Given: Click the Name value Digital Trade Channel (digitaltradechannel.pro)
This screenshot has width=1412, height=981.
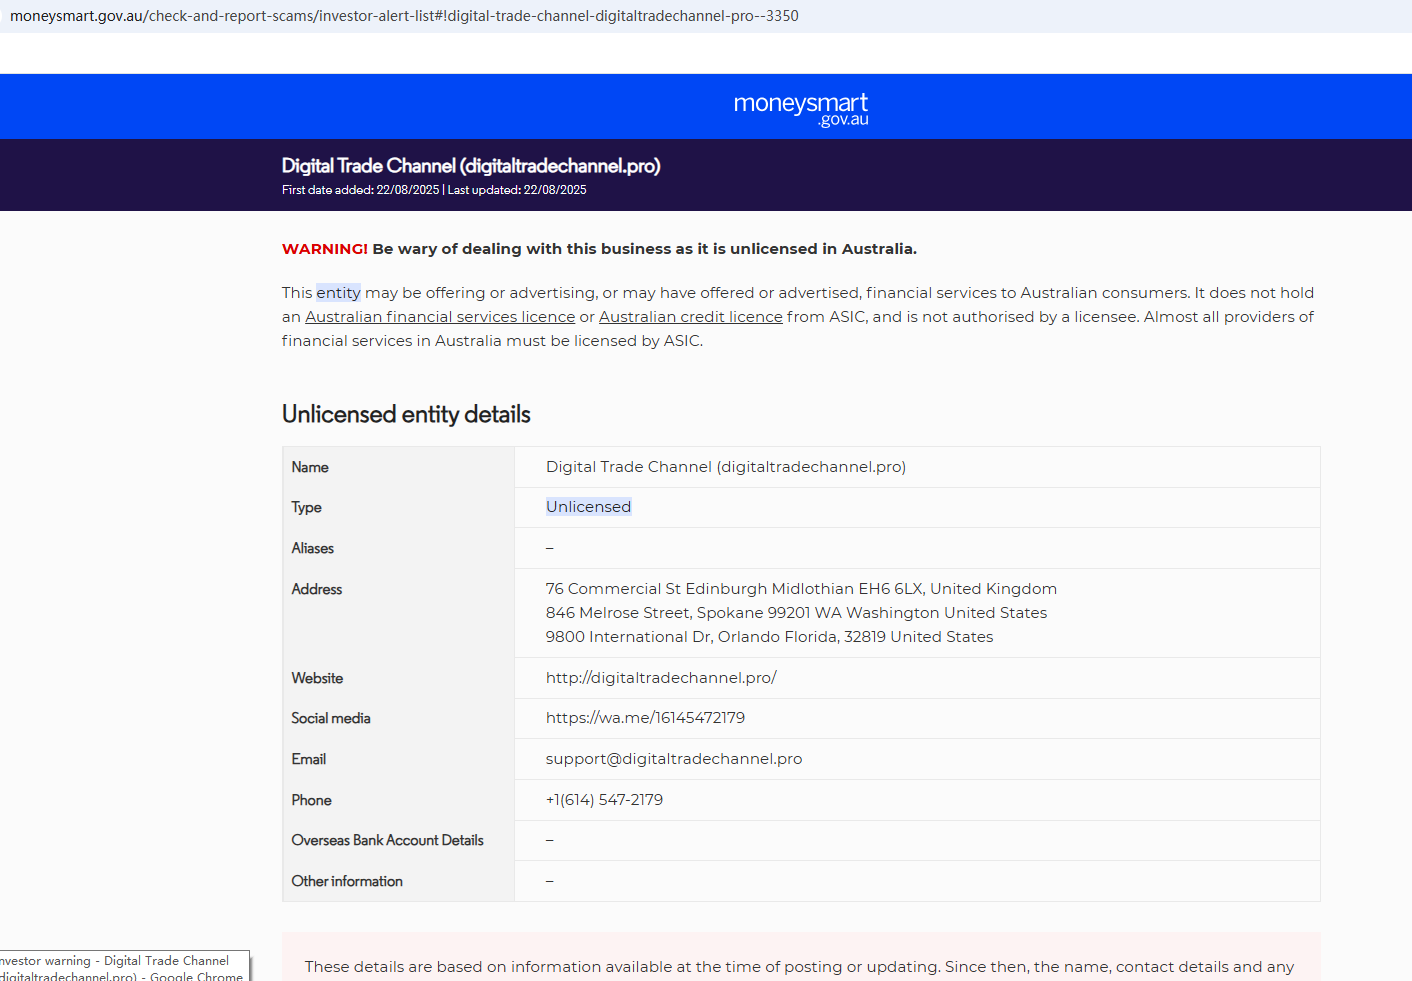Looking at the screenshot, I should (x=726, y=467).
